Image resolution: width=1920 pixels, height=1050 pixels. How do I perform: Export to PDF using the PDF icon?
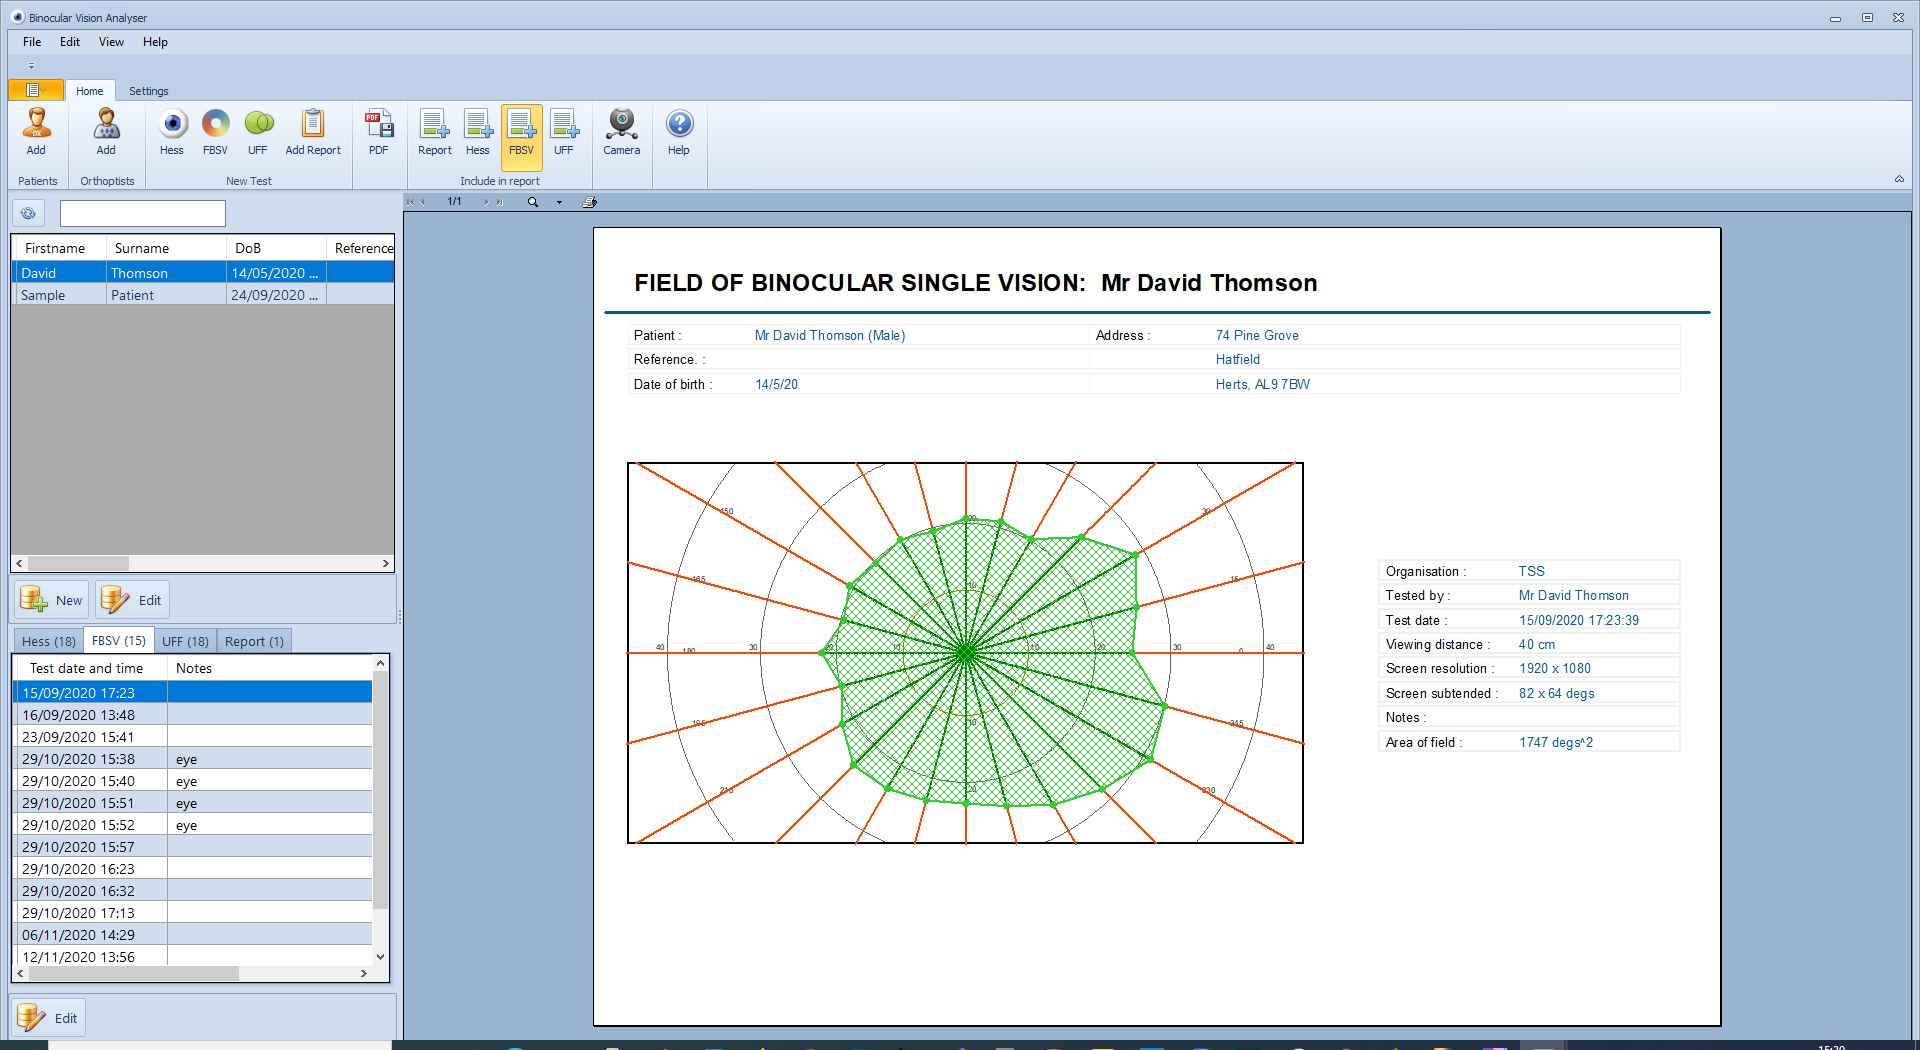tap(378, 132)
